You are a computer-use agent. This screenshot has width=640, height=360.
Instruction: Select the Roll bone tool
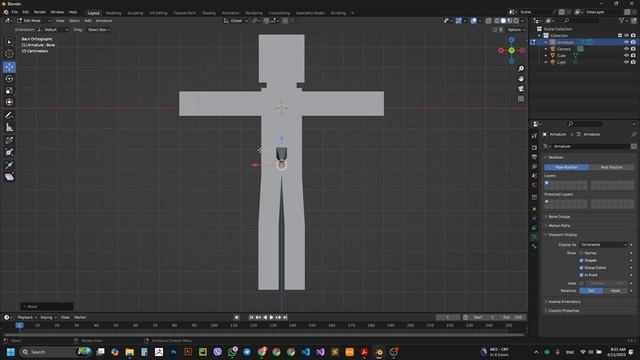point(9,140)
